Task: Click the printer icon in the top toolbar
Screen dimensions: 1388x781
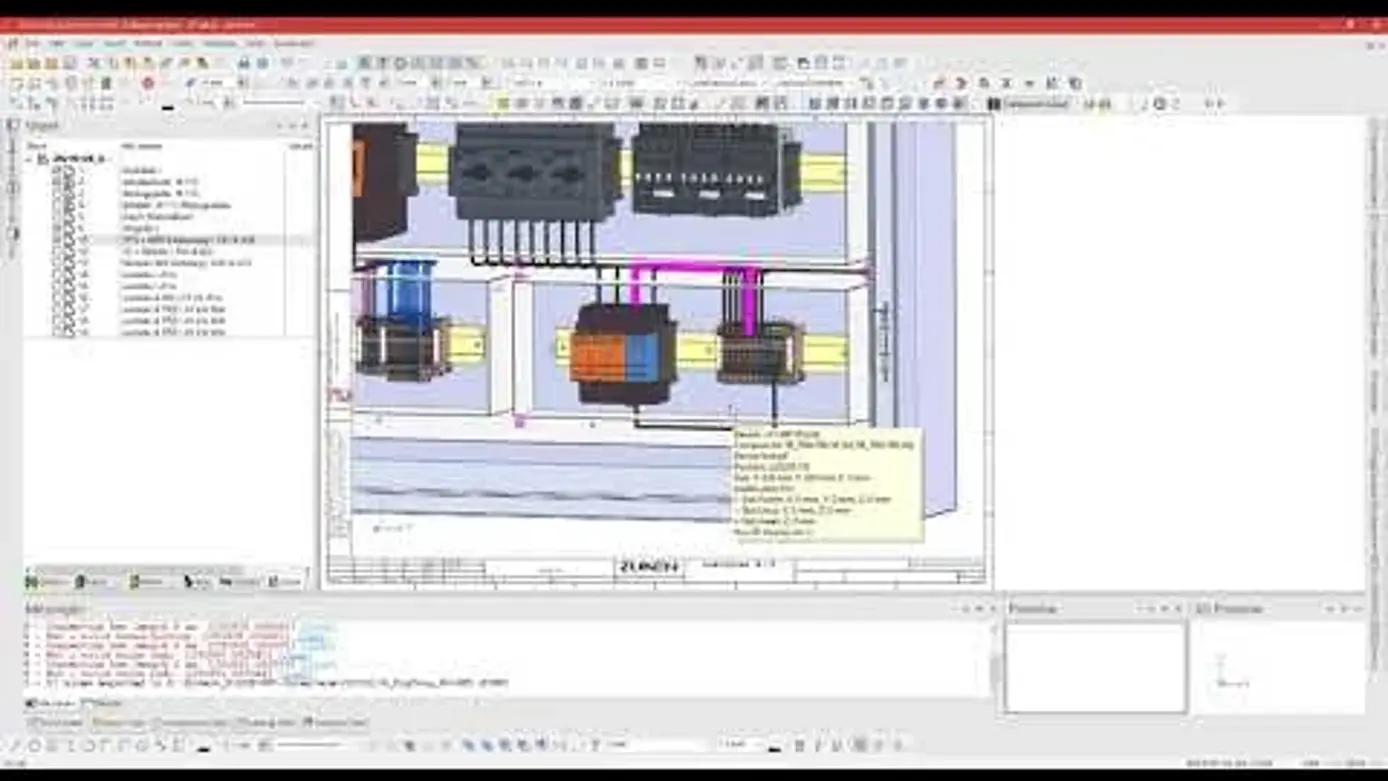Action: click(262, 64)
